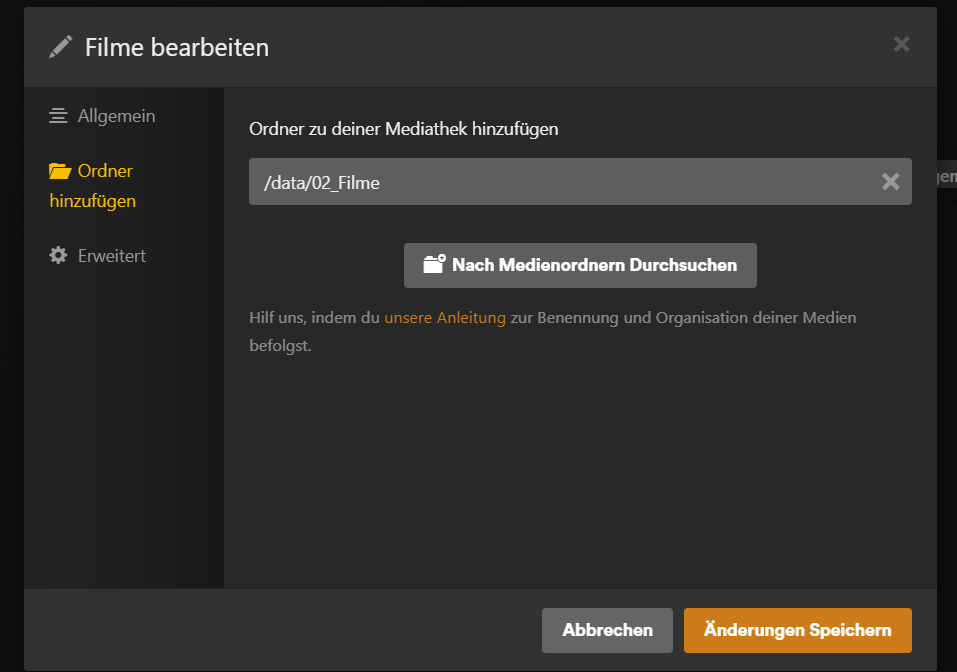This screenshot has height=672, width=957.
Task: Click the word hinzufügen in sidebar label
Action: point(92,201)
